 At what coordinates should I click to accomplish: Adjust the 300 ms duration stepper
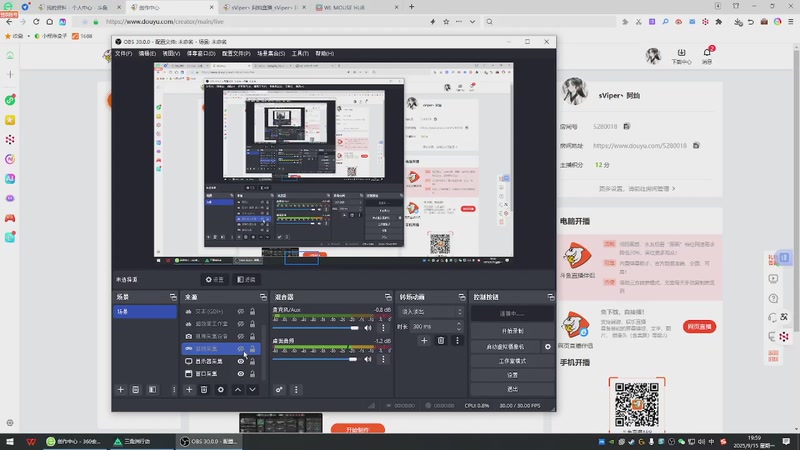pyautogui.click(x=459, y=326)
